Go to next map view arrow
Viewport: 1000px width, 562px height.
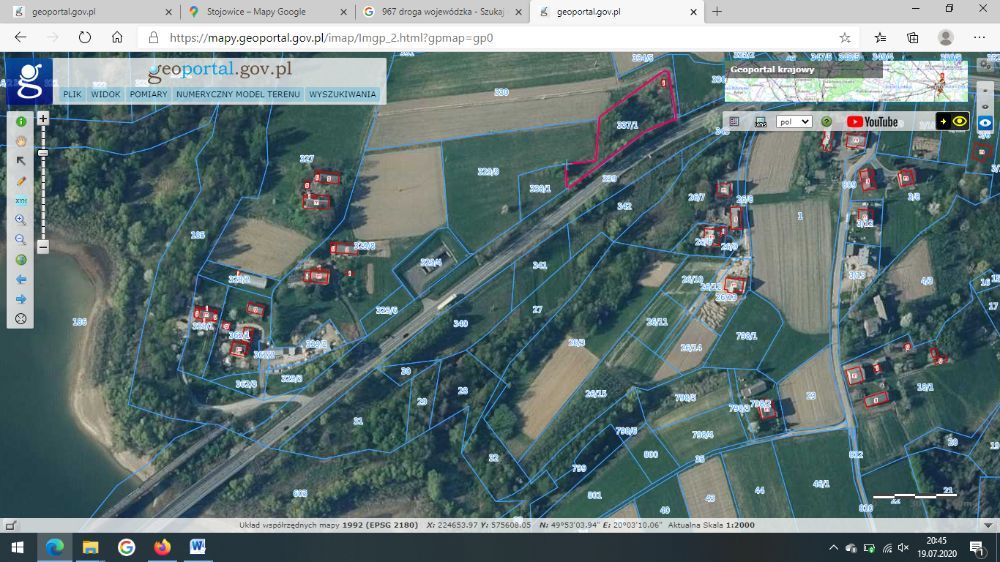point(21,299)
